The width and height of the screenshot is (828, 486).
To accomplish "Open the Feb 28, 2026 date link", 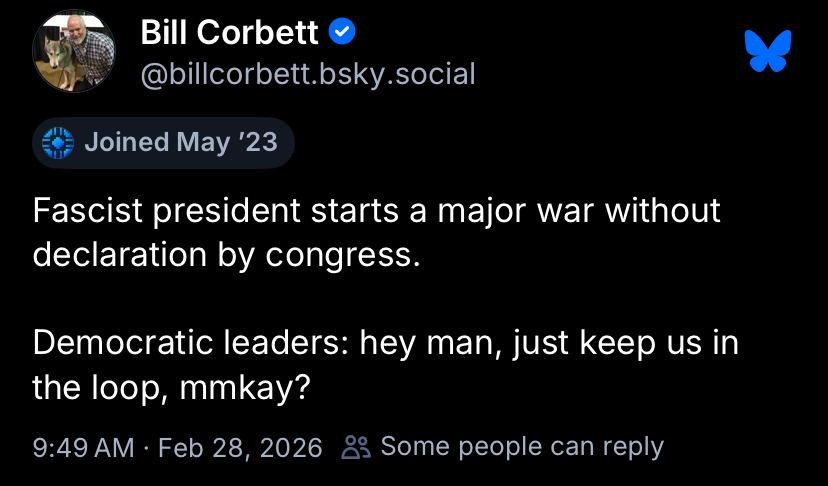I will [240, 447].
